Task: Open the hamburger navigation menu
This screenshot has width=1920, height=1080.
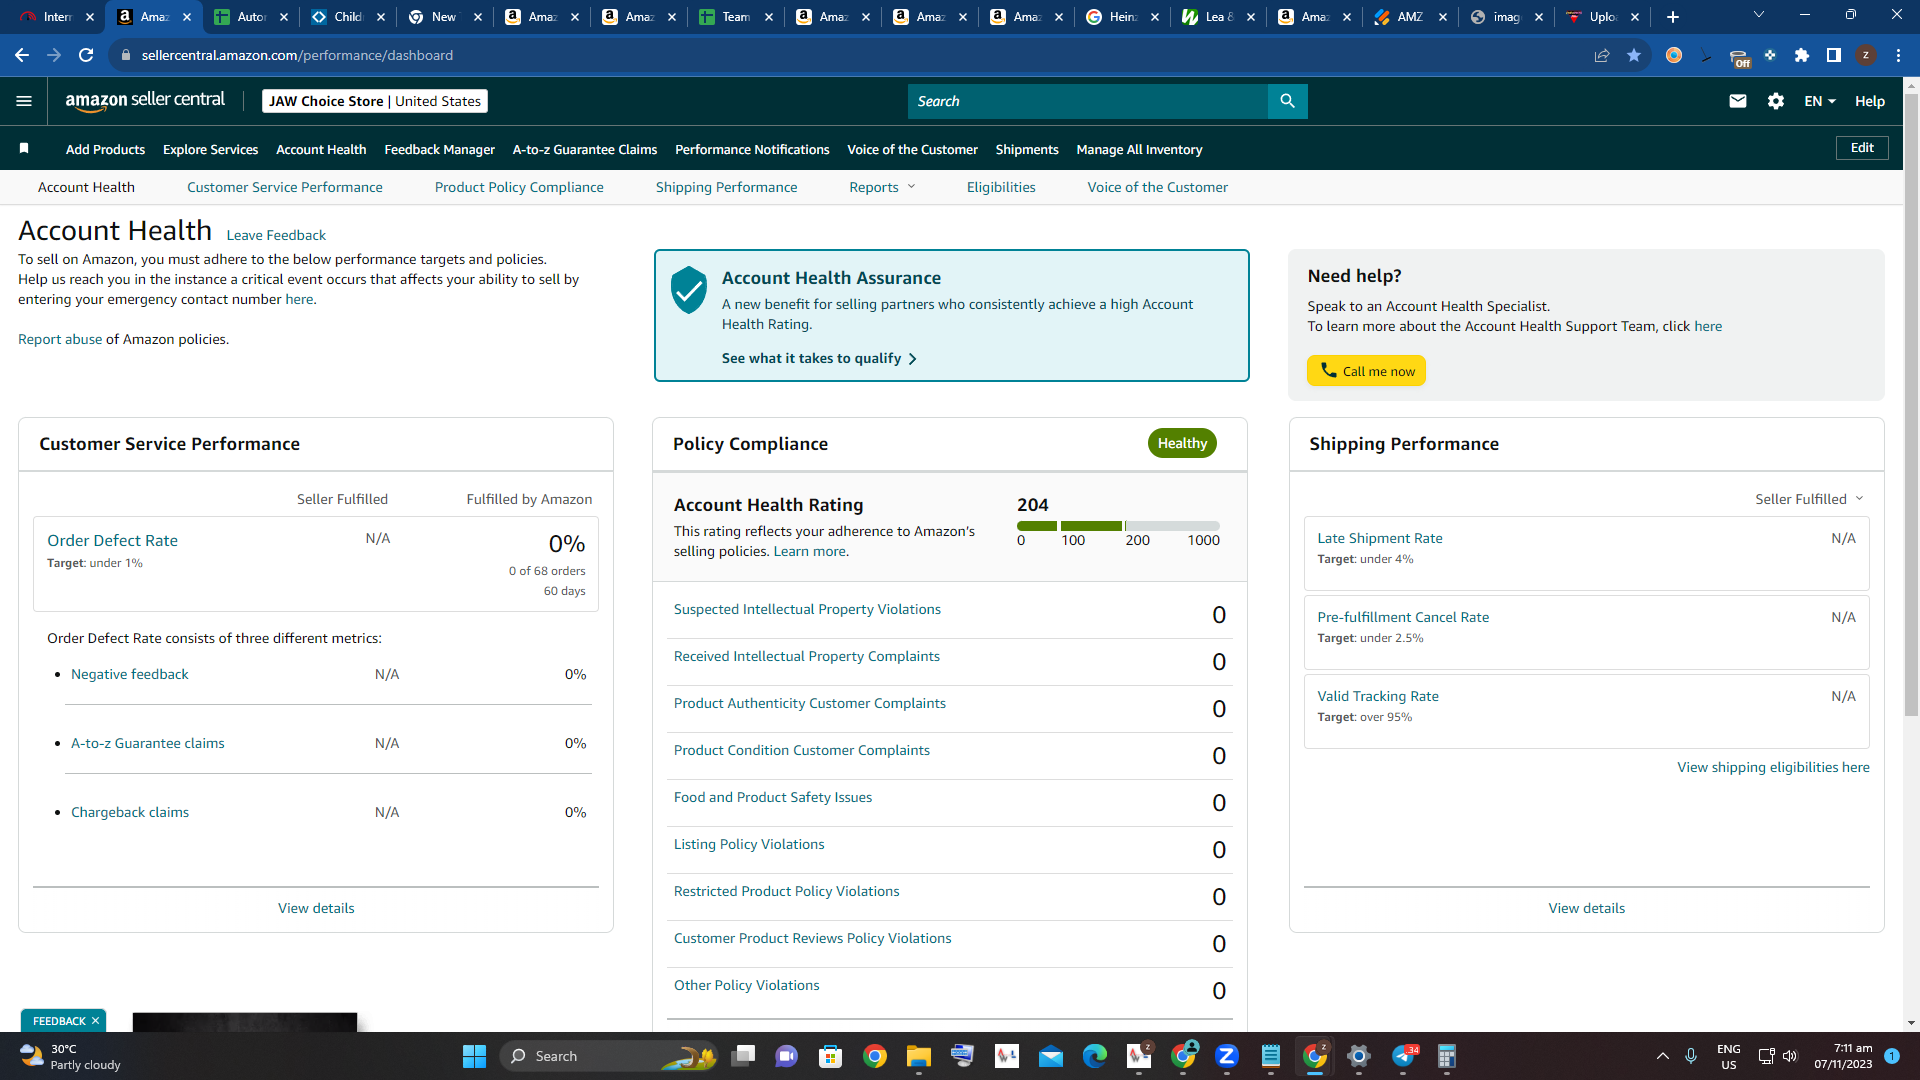Action: 24,101
